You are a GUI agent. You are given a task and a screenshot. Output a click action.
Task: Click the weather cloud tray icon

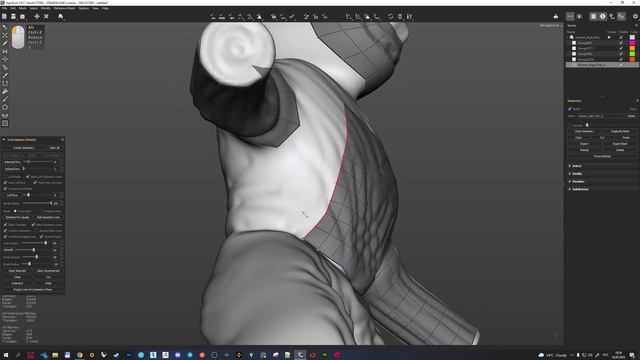click(541, 355)
